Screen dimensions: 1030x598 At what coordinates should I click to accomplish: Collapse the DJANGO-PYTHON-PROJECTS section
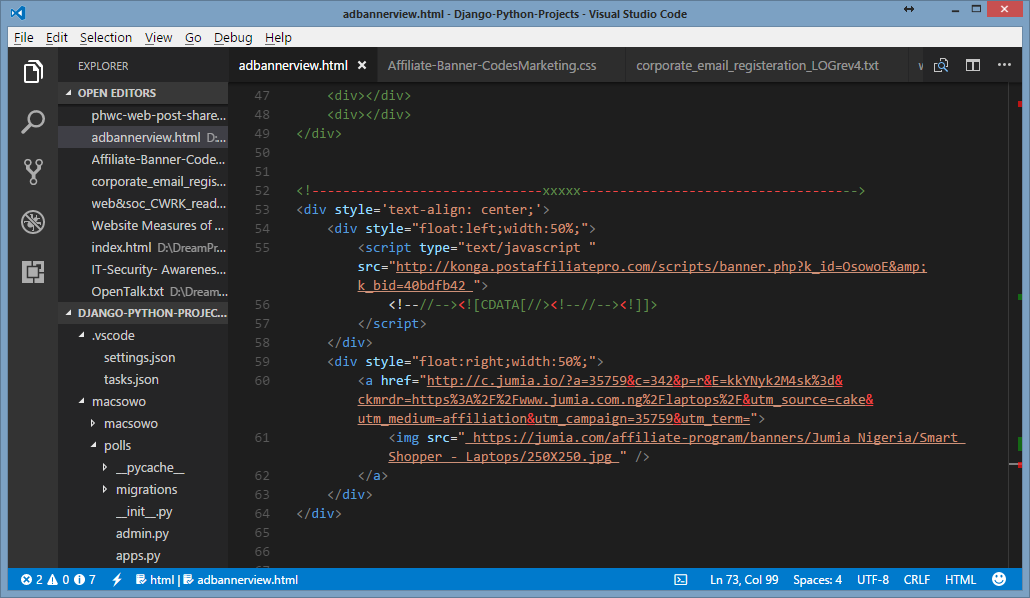(x=143, y=313)
